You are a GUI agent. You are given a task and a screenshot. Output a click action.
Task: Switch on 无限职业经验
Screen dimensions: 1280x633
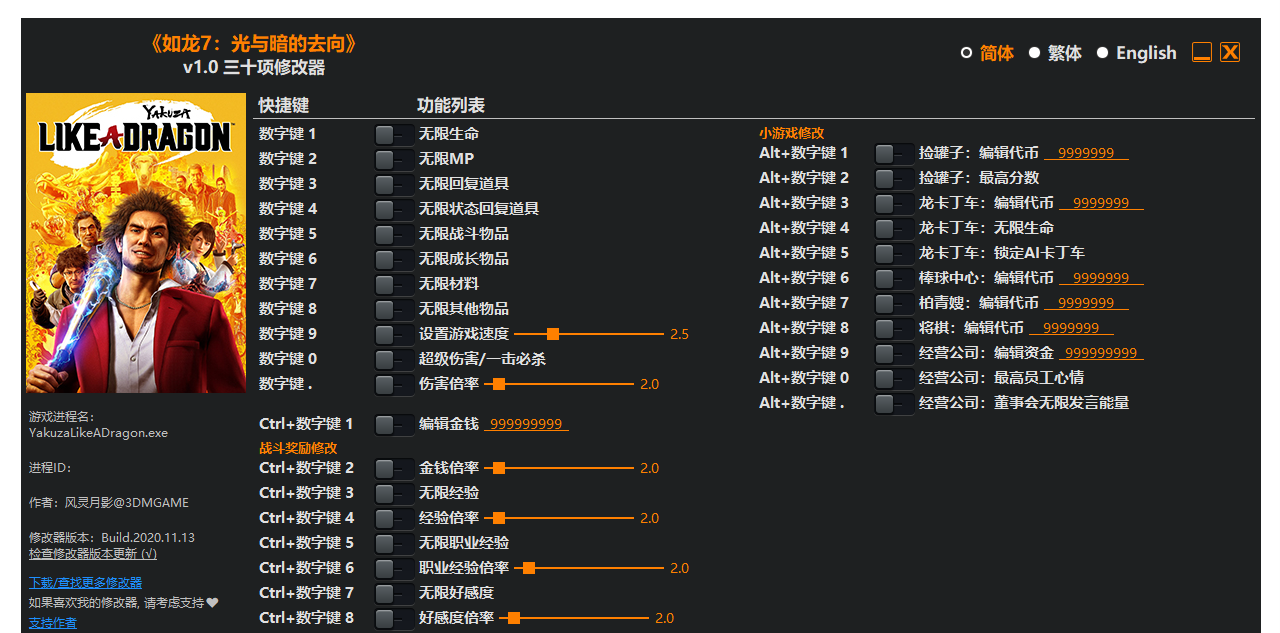point(394,543)
